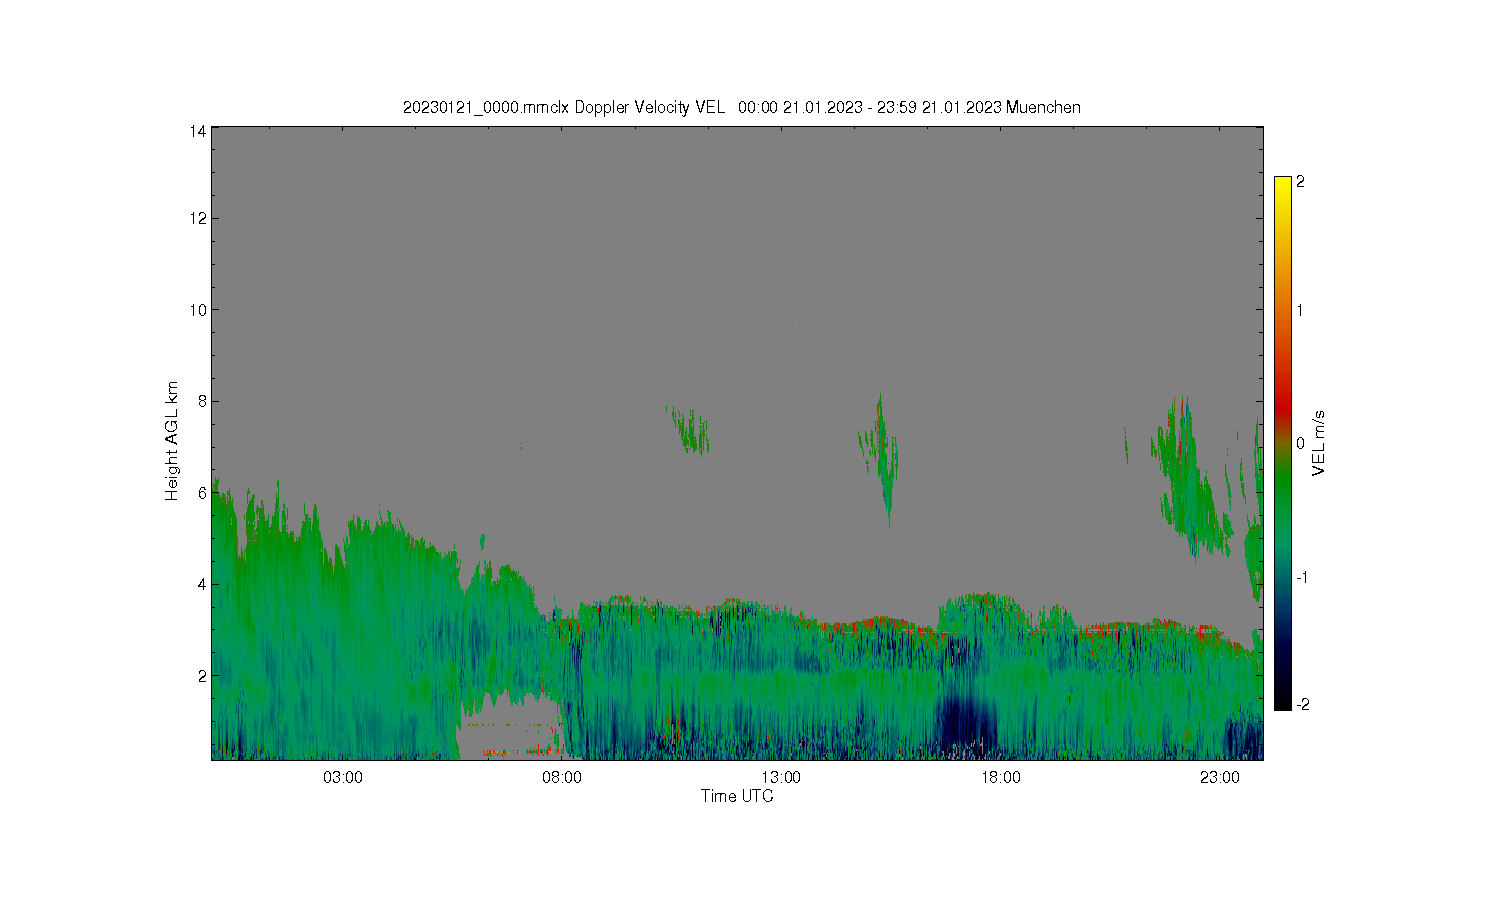Click the 10 height tick label
The image size is (1500, 900).
[x=198, y=310]
